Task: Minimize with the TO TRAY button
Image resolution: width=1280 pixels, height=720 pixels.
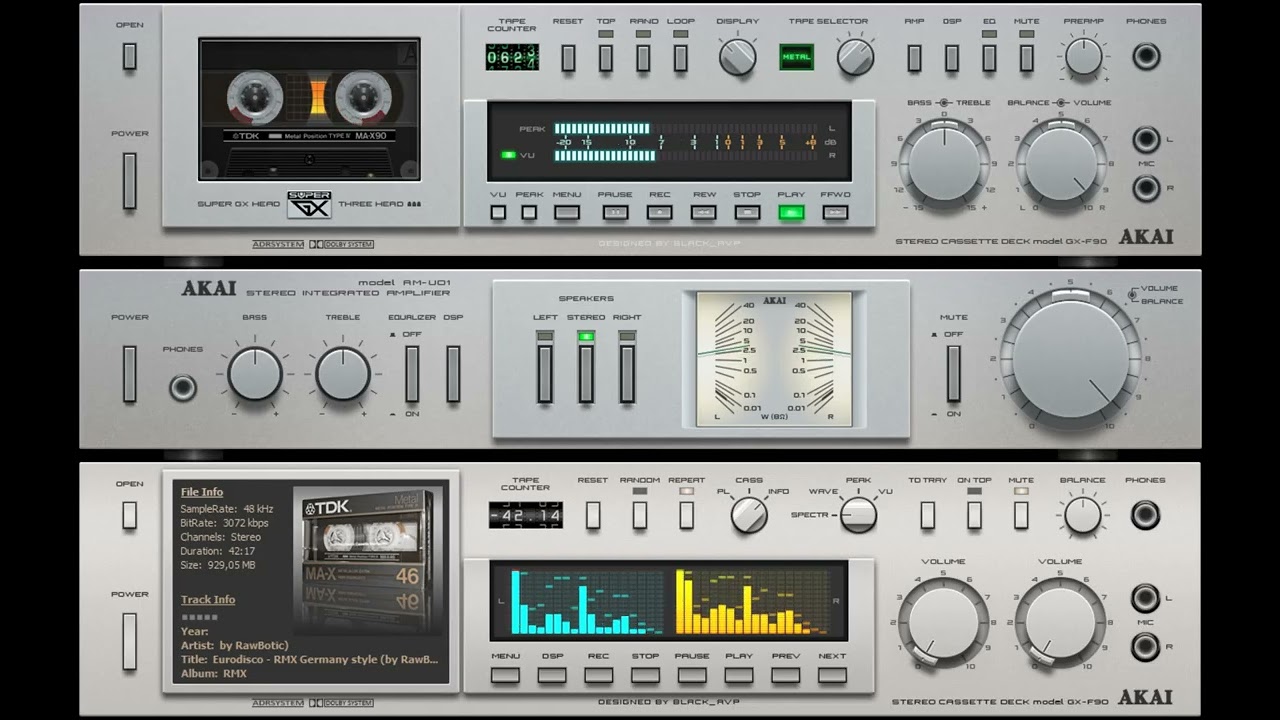Action: click(x=927, y=515)
